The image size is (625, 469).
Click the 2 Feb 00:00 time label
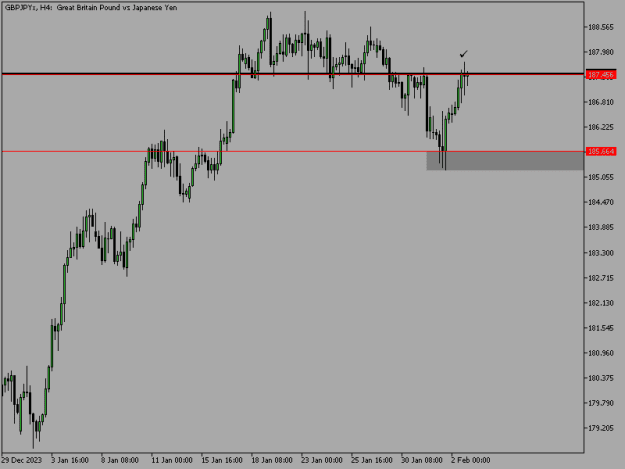tap(471, 460)
